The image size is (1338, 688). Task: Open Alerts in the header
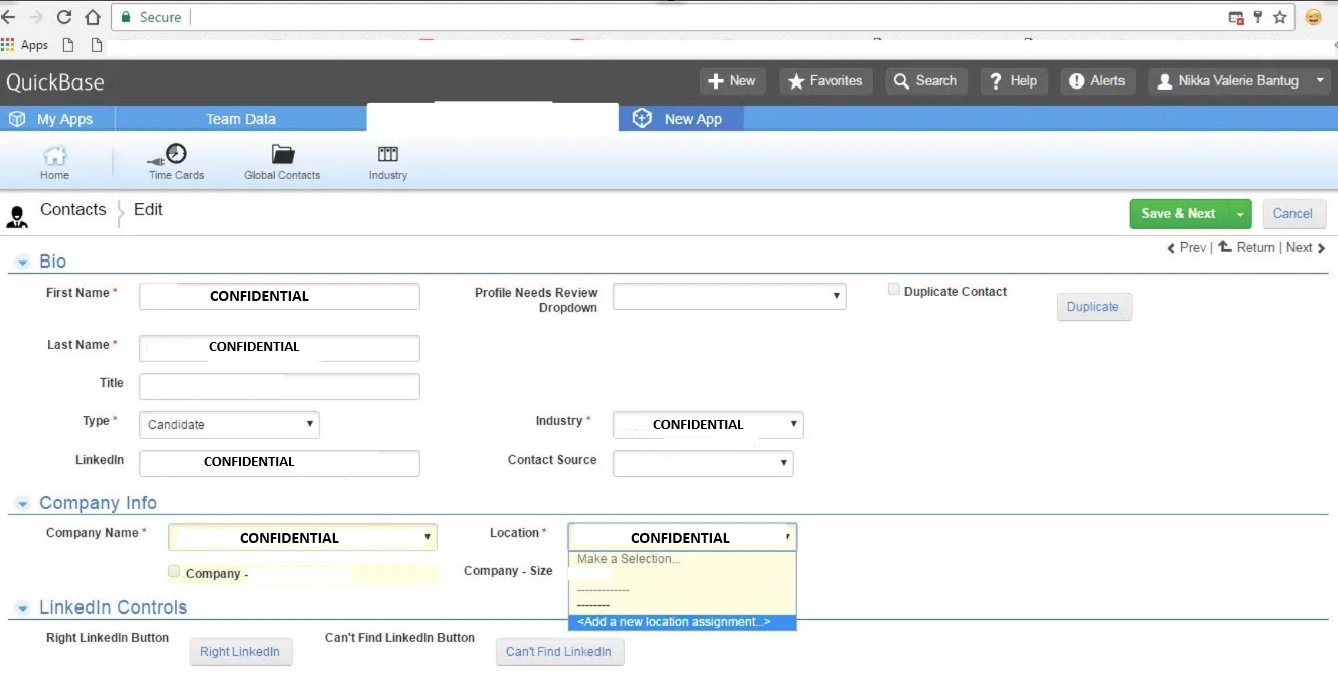[1097, 81]
